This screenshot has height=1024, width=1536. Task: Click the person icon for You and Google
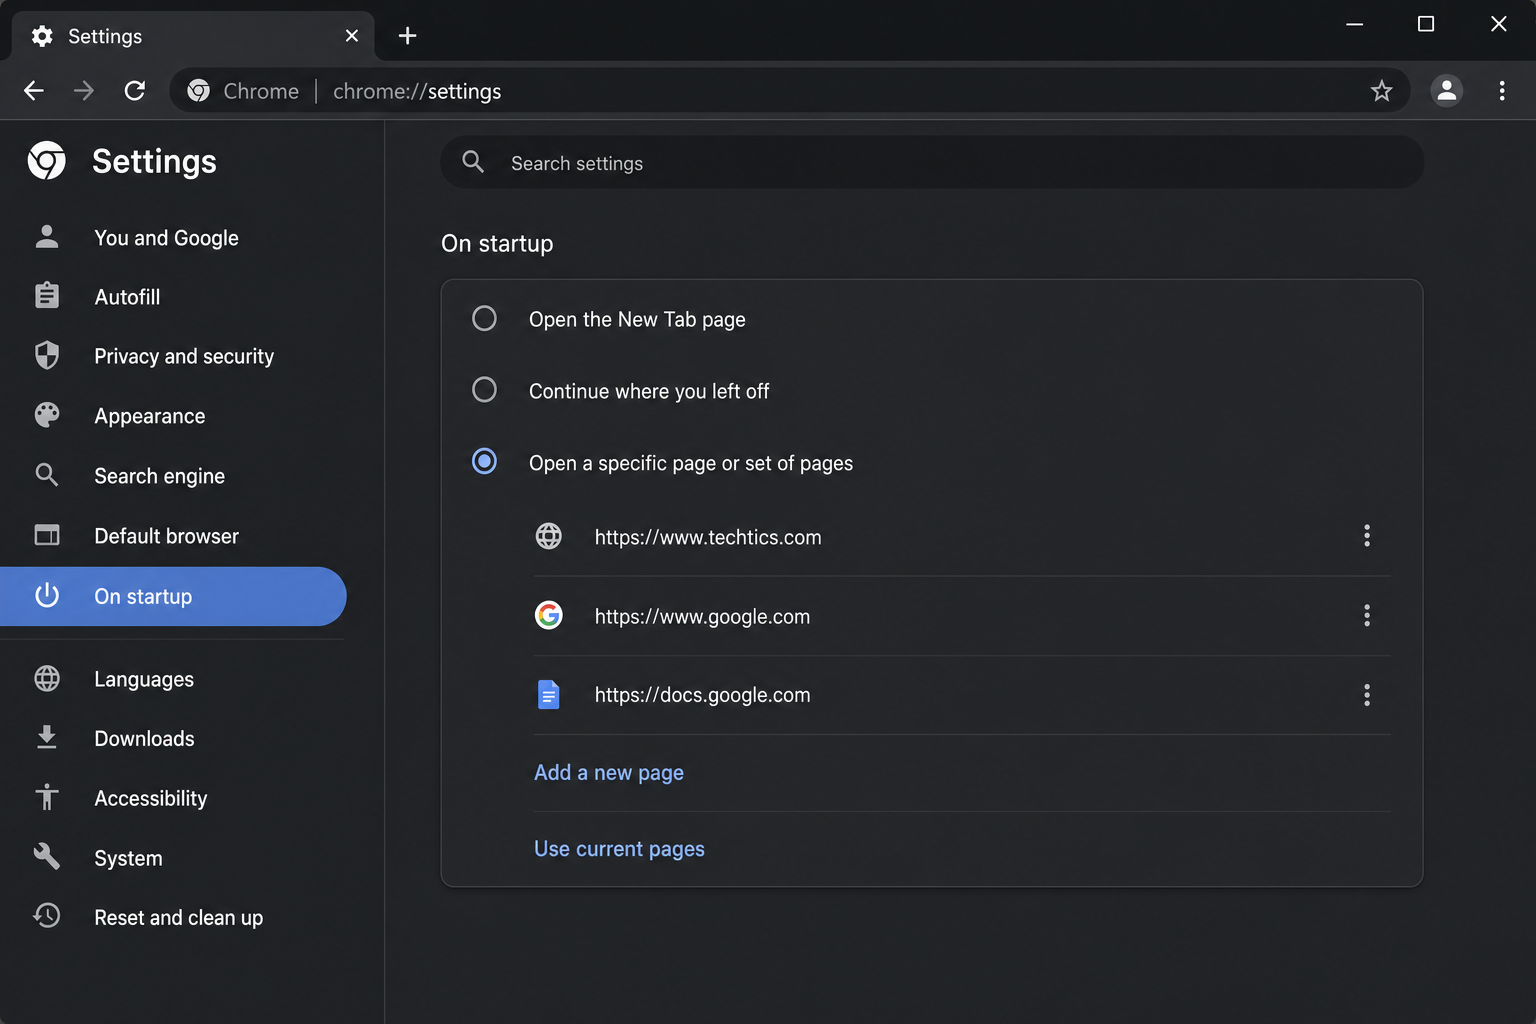47,237
